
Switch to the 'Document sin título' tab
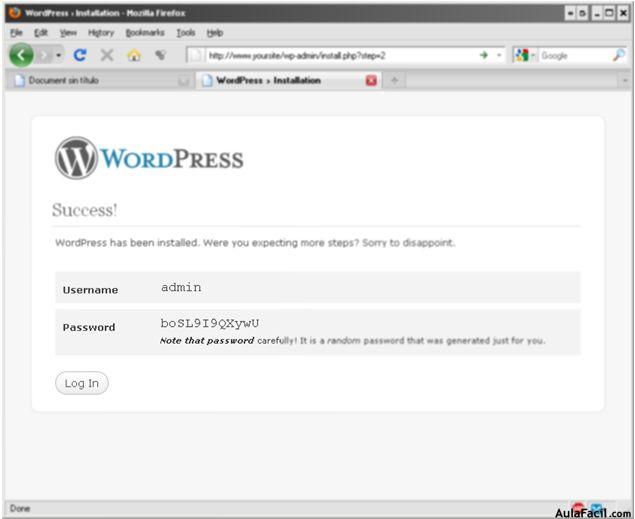pos(101,80)
